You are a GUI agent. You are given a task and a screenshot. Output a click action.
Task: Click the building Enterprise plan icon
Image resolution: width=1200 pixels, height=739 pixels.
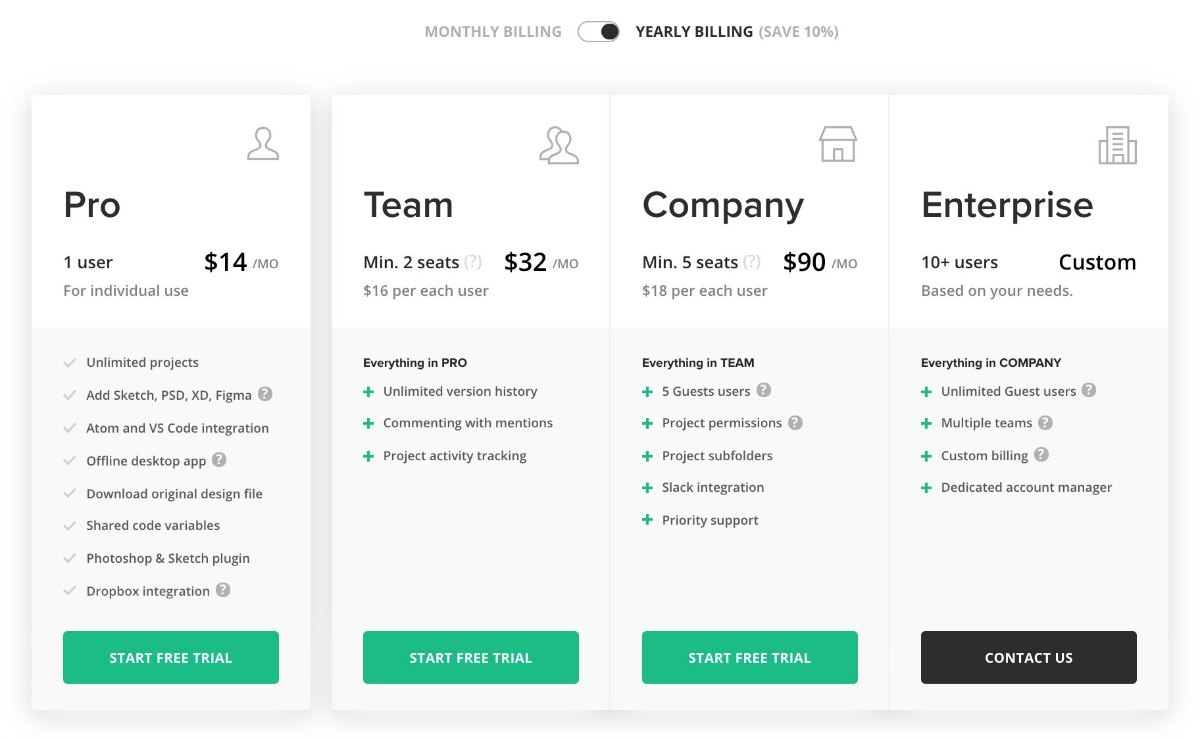[1117, 145]
